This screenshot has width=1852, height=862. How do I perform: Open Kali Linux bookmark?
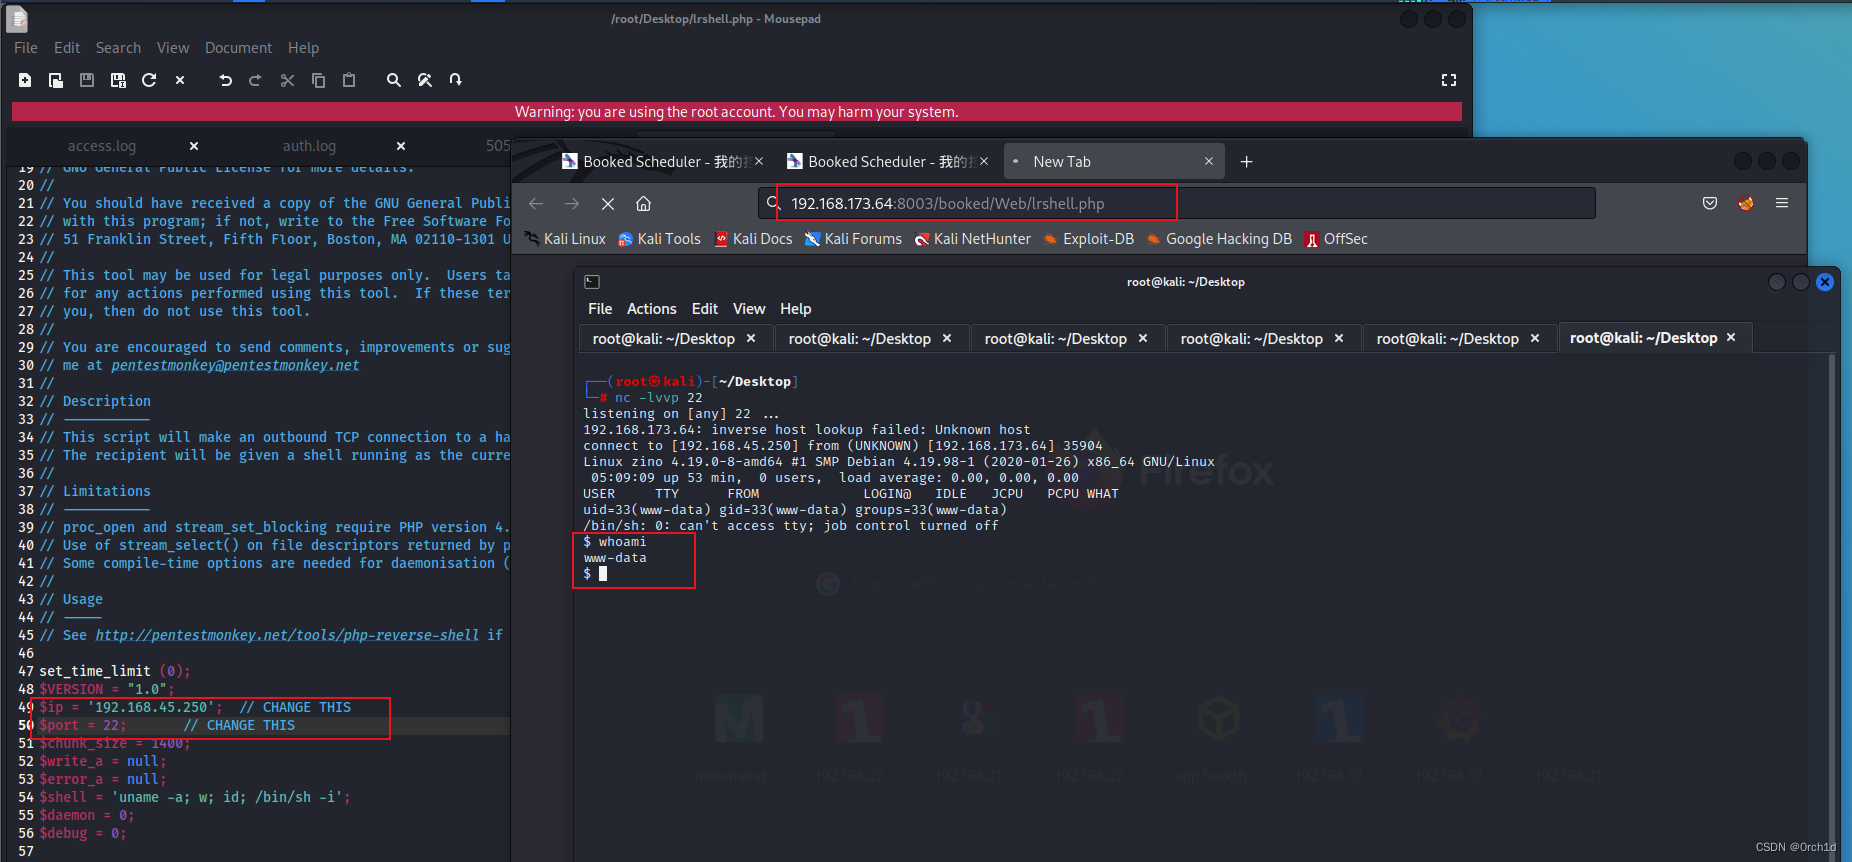tap(565, 239)
